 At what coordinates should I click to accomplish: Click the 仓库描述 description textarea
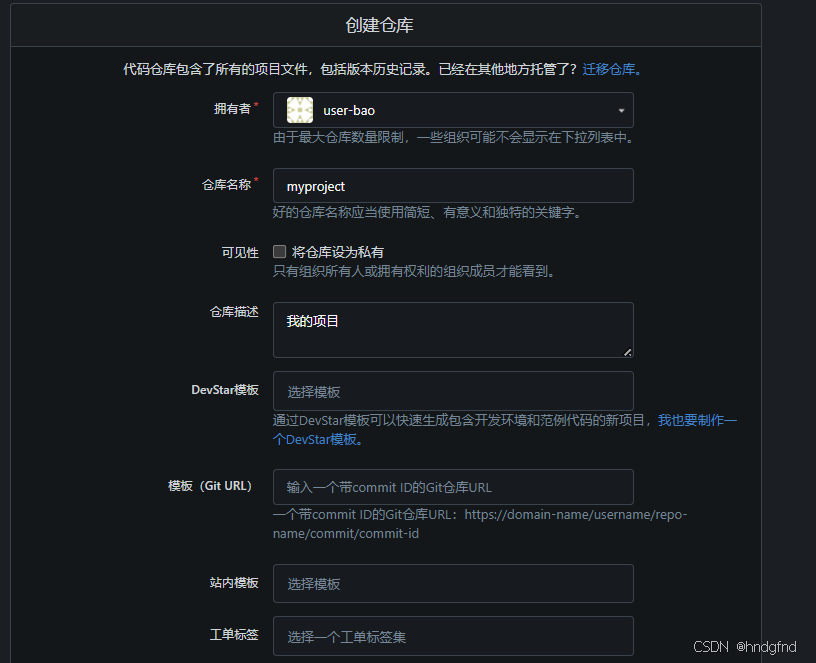point(452,329)
